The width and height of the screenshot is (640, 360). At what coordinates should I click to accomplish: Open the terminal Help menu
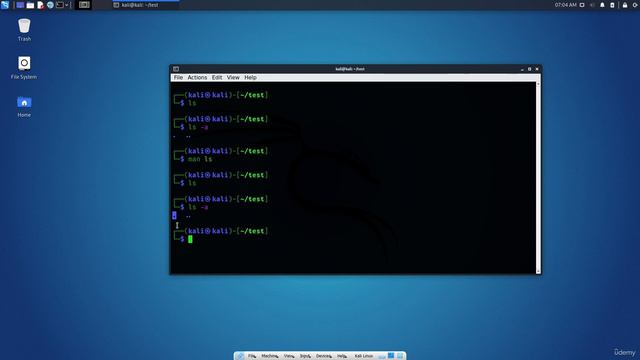250,78
